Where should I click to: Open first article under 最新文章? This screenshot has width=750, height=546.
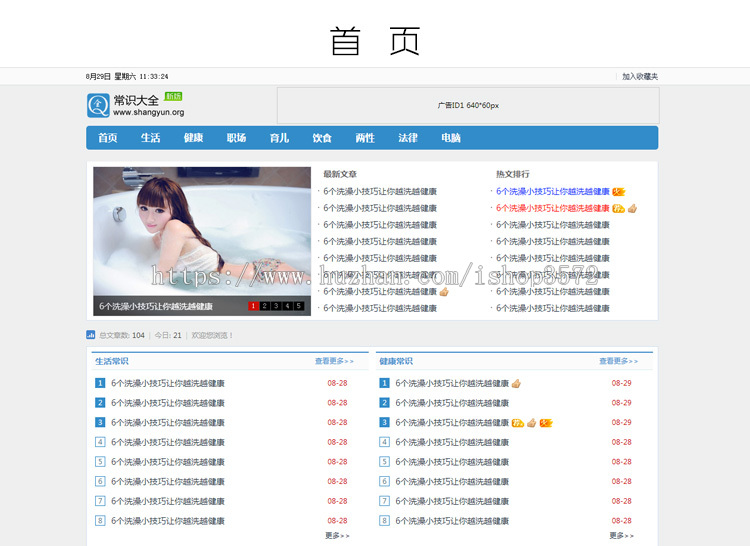pos(380,191)
